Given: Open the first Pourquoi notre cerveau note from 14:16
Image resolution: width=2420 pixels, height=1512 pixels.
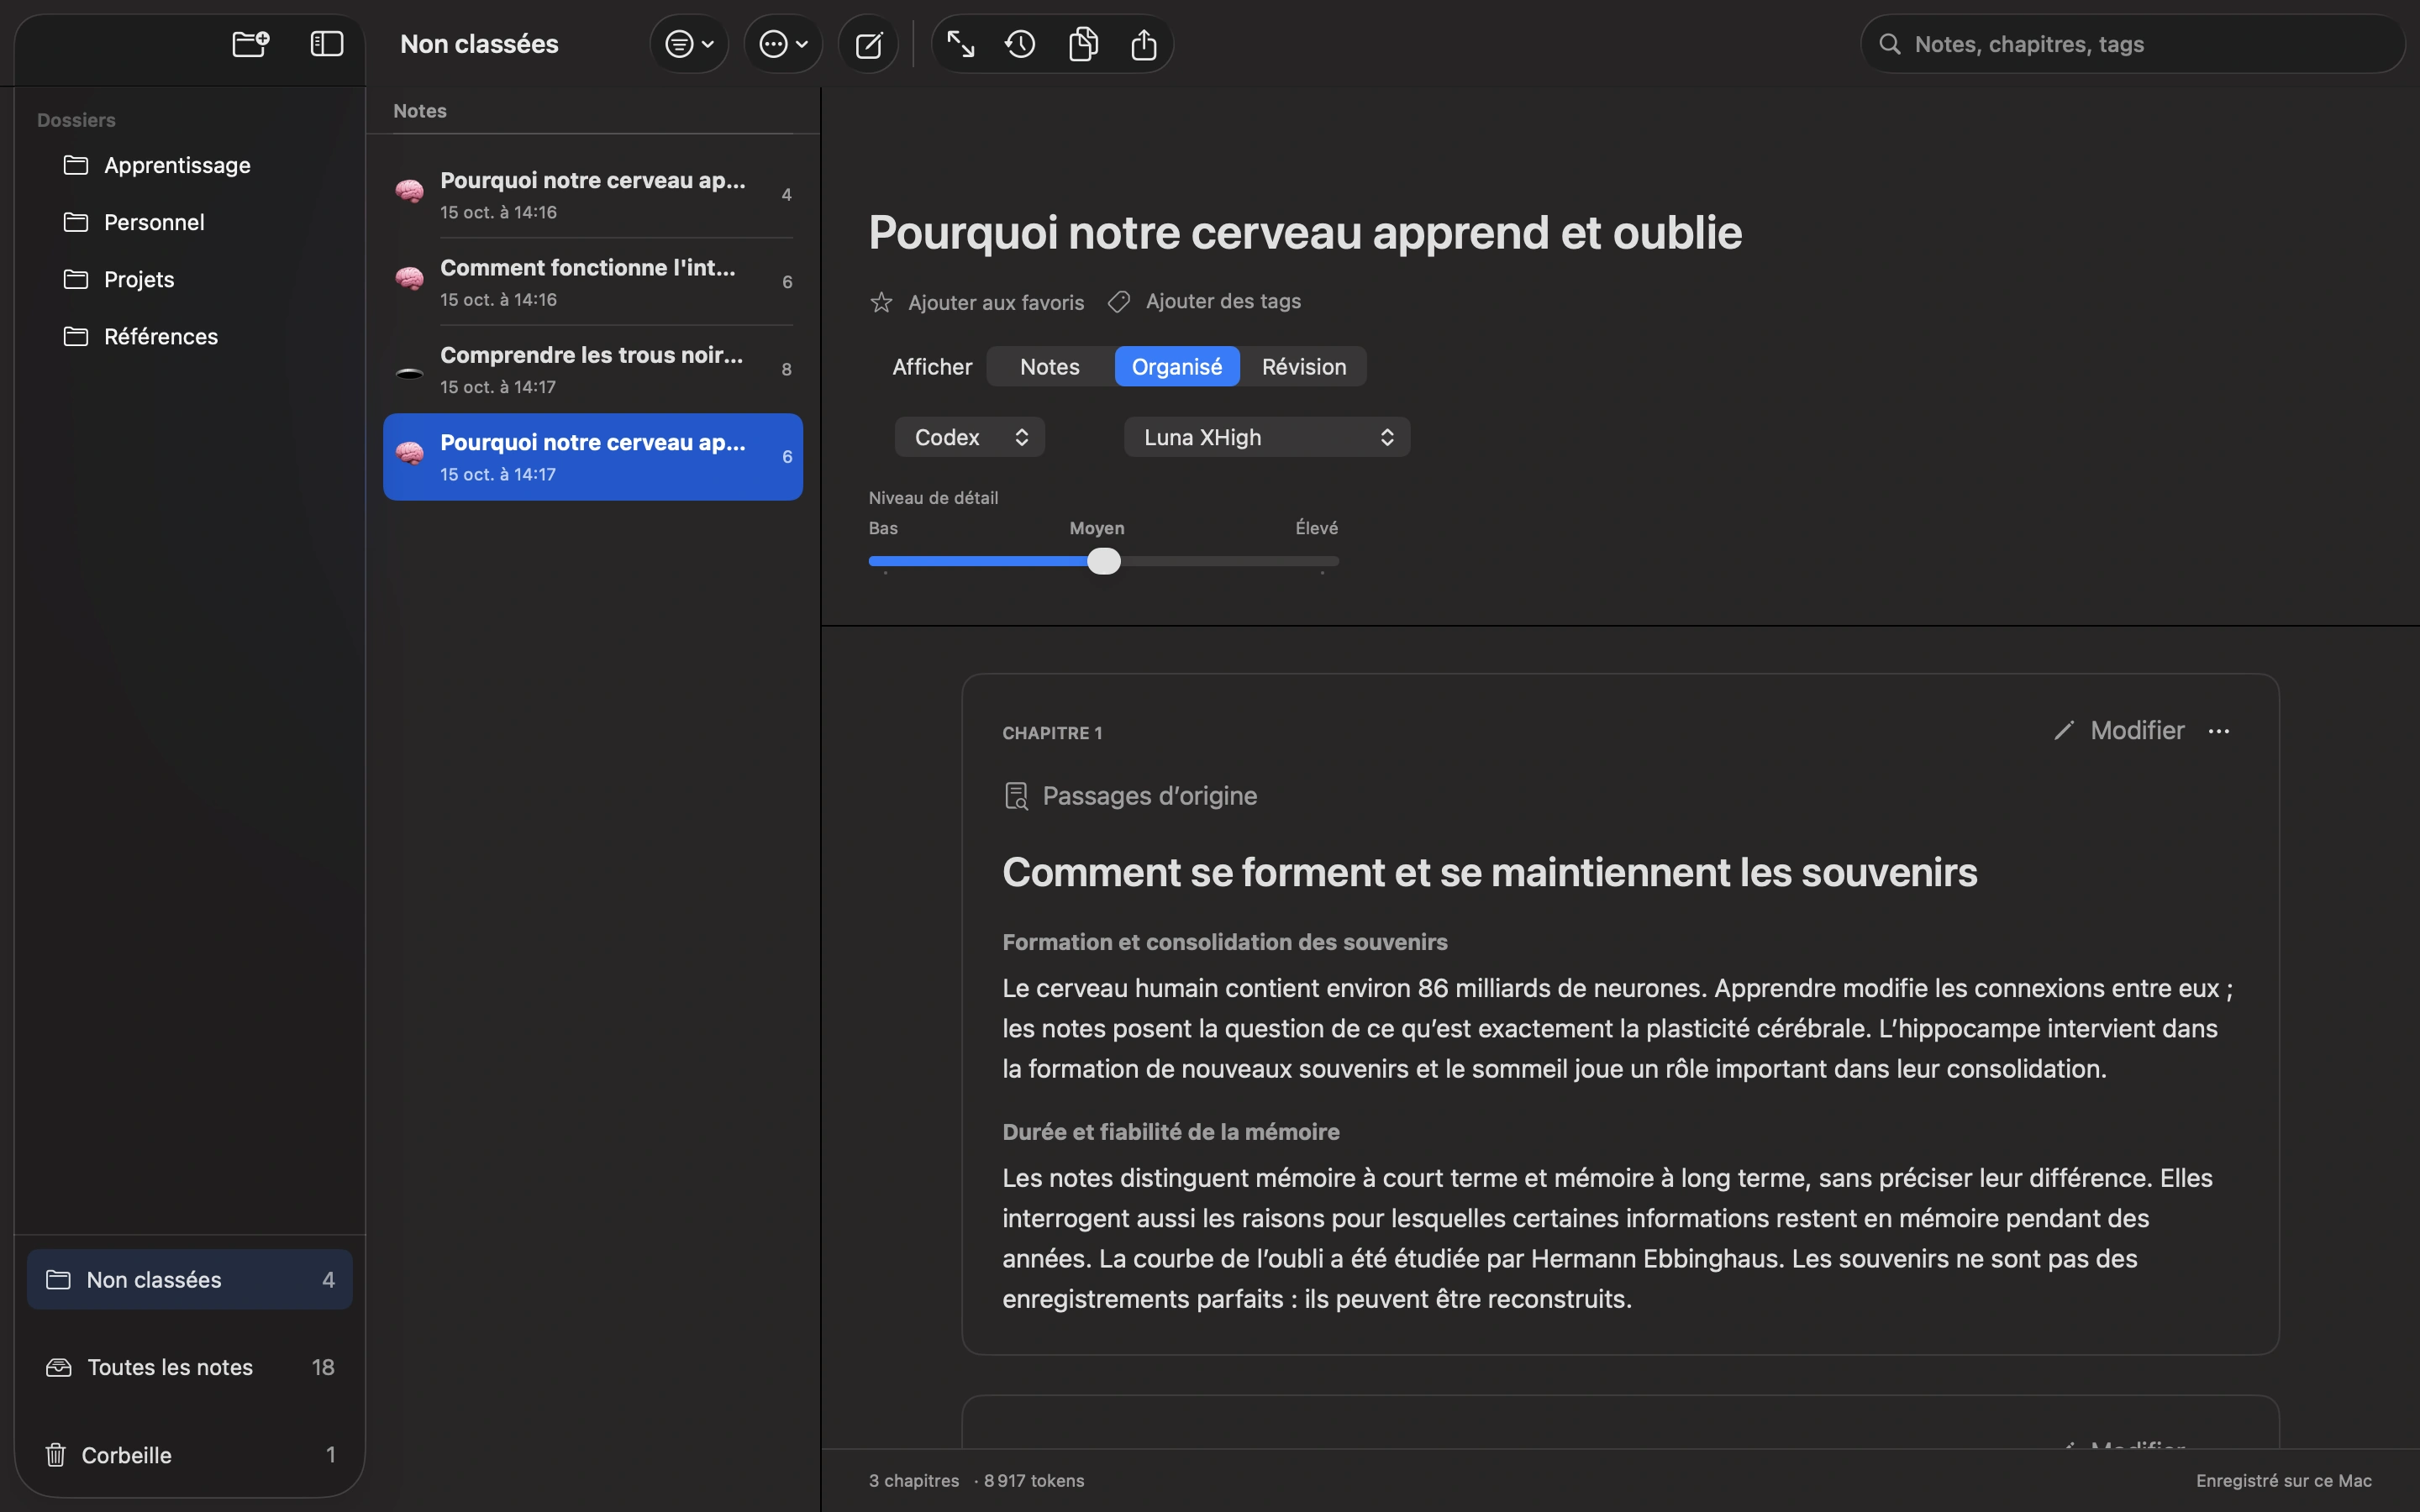Looking at the screenshot, I should 593,195.
